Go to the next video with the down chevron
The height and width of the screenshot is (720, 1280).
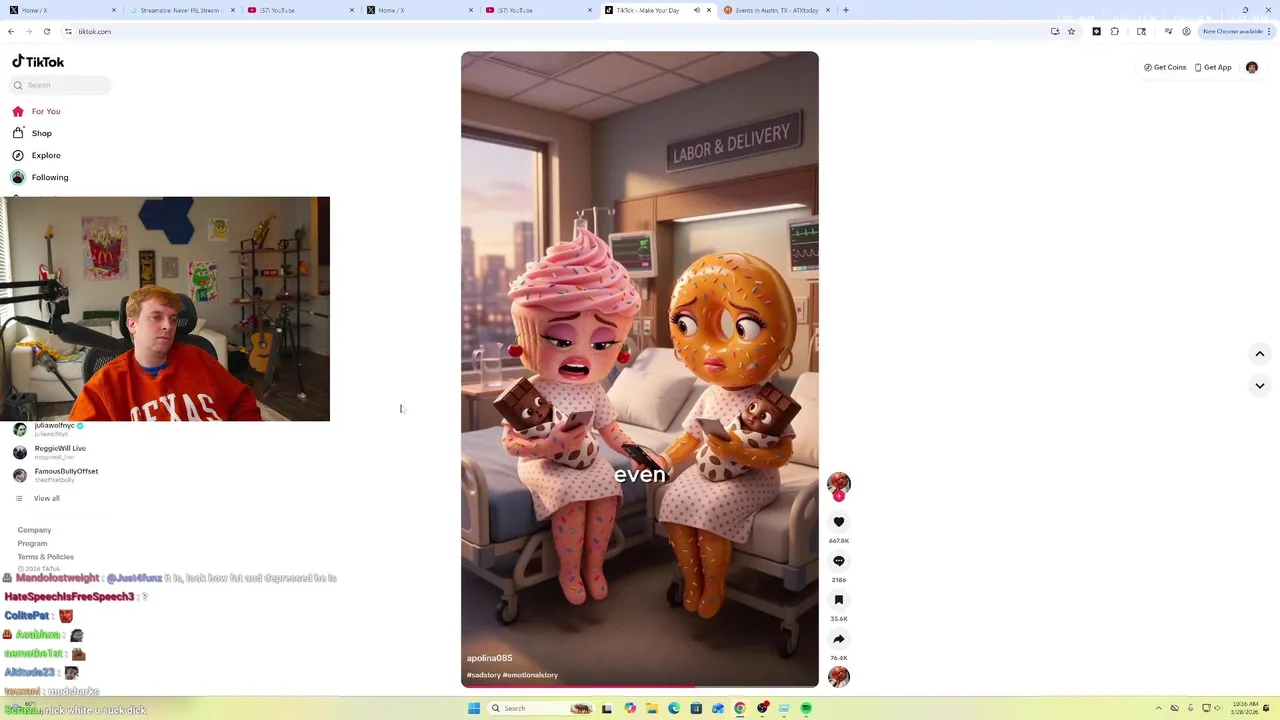[1260, 386]
